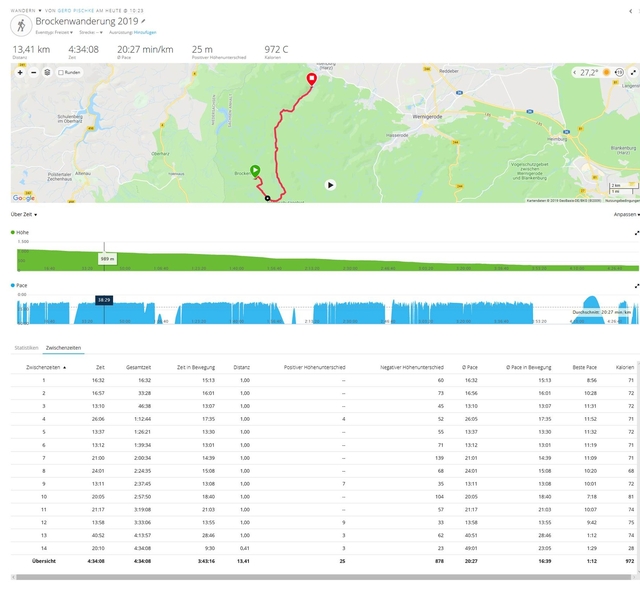Enable the Runden checkbox on the map
640x589 pixels.
tap(62, 72)
